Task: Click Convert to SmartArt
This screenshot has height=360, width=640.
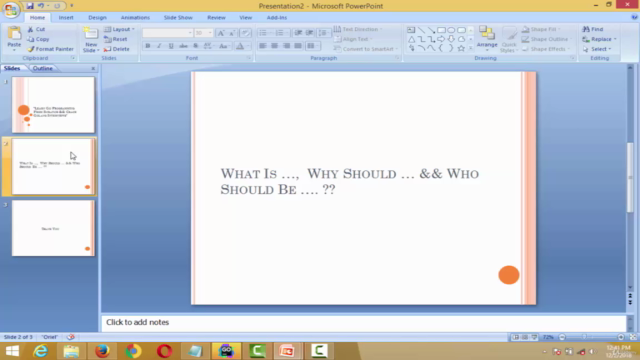Action: pyautogui.click(x=365, y=49)
